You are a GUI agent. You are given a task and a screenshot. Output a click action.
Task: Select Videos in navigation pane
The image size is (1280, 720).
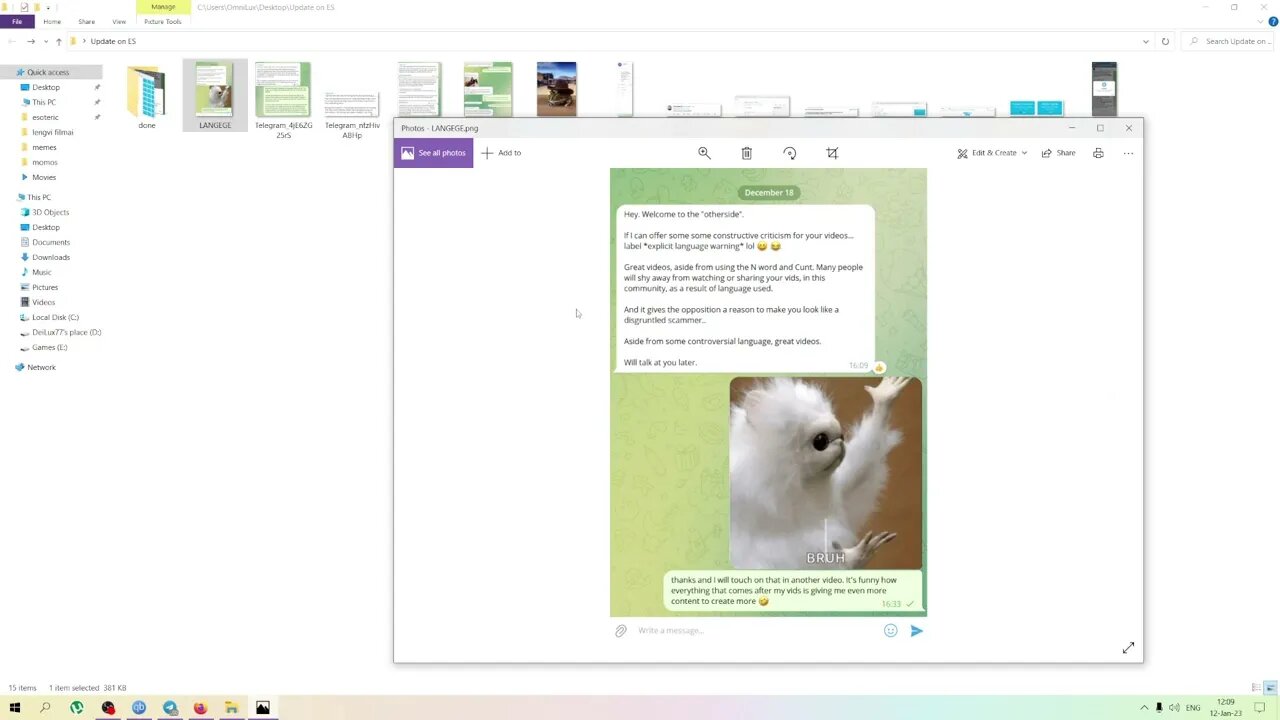[x=43, y=302]
